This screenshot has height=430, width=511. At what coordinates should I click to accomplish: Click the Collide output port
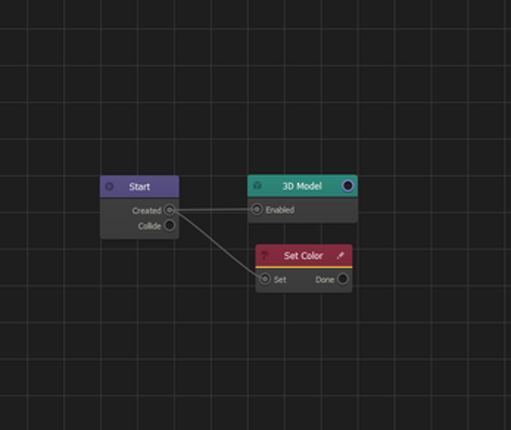click(170, 225)
